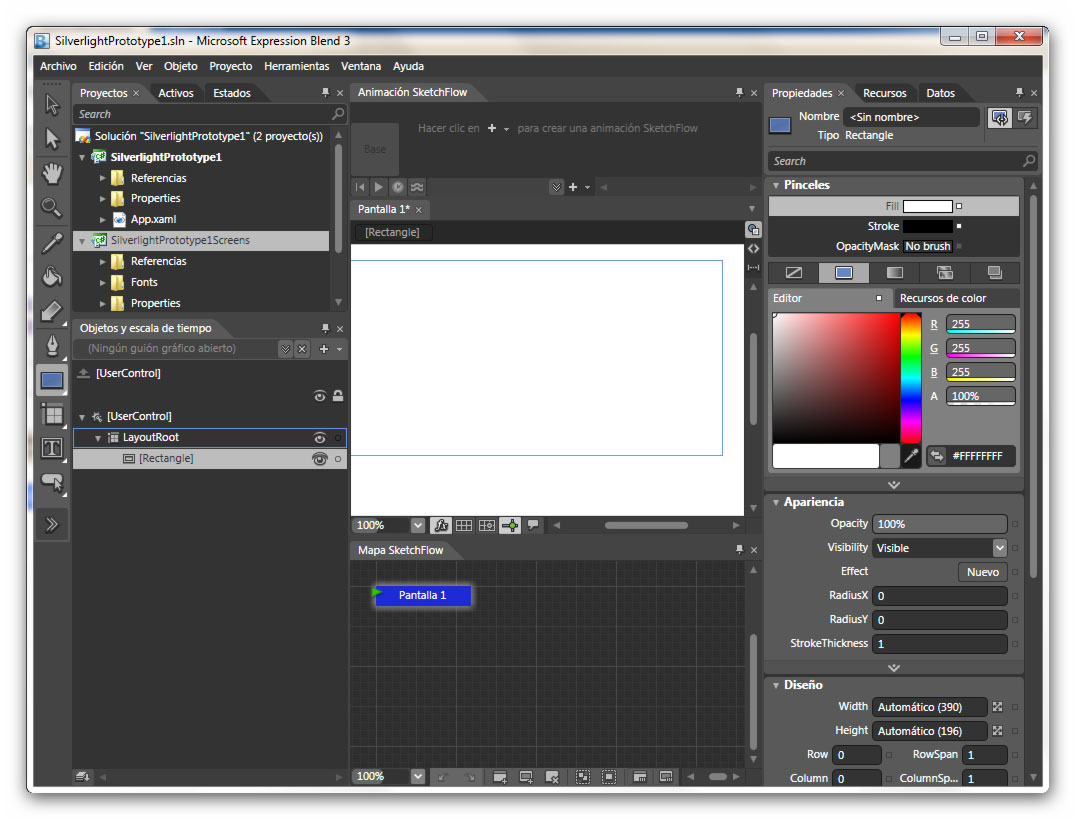1076x820 pixels.
Task: Click the rainbow hue slider
Action: point(911,378)
